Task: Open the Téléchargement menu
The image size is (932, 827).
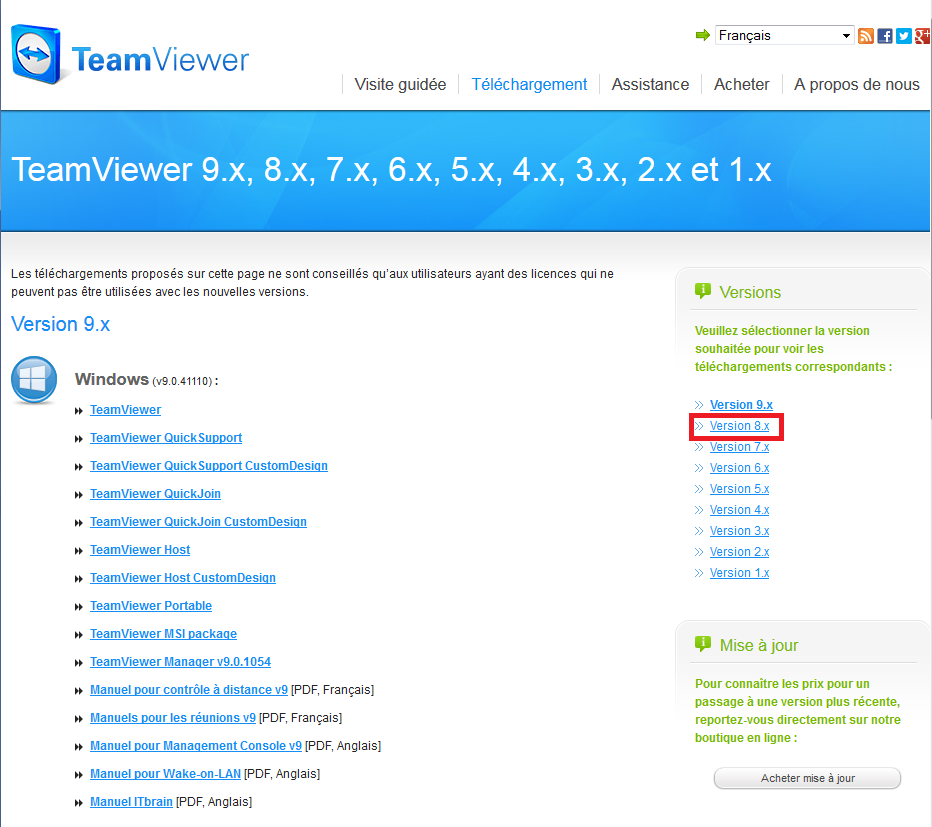Action: click(x=529, y=84)
